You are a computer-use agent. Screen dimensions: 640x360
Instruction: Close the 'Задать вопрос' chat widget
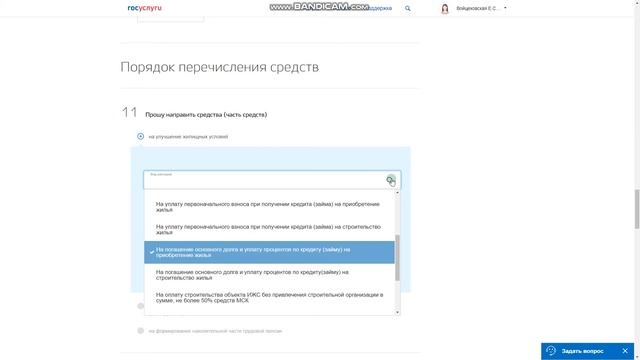(625, 351)
